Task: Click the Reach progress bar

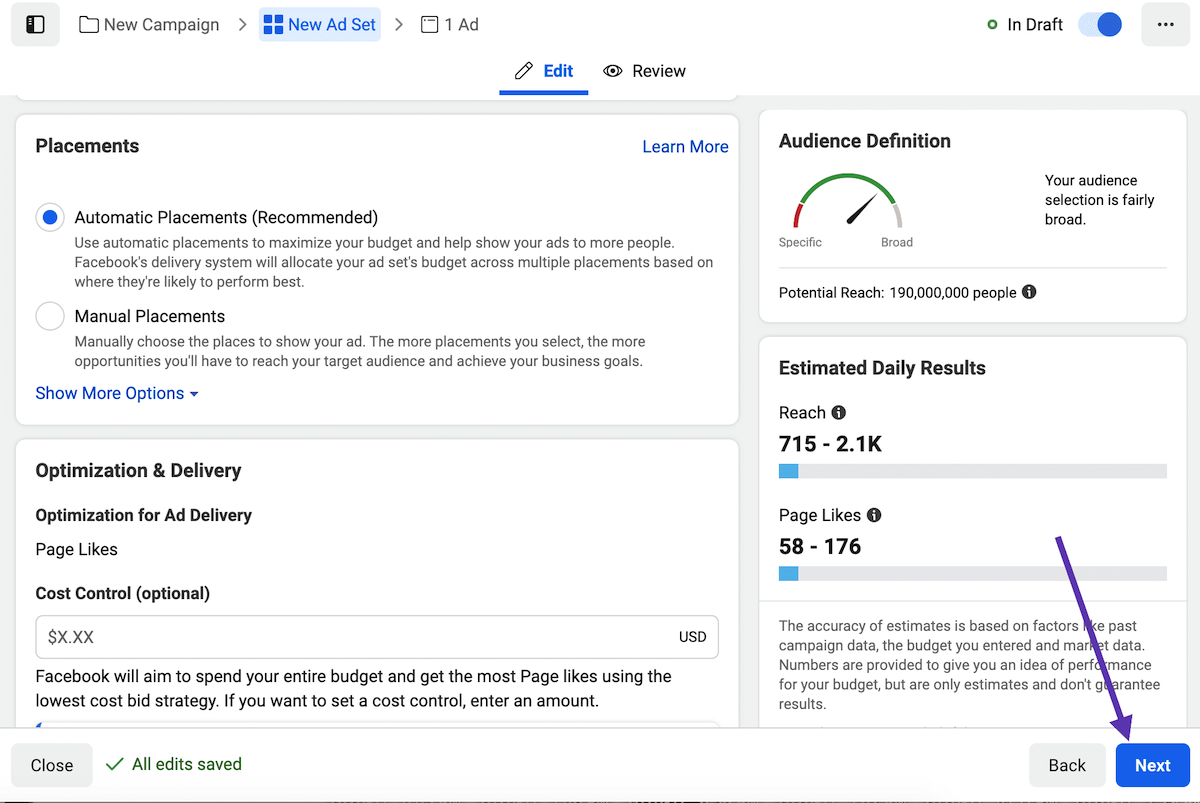Action: [x=972, y=470]
